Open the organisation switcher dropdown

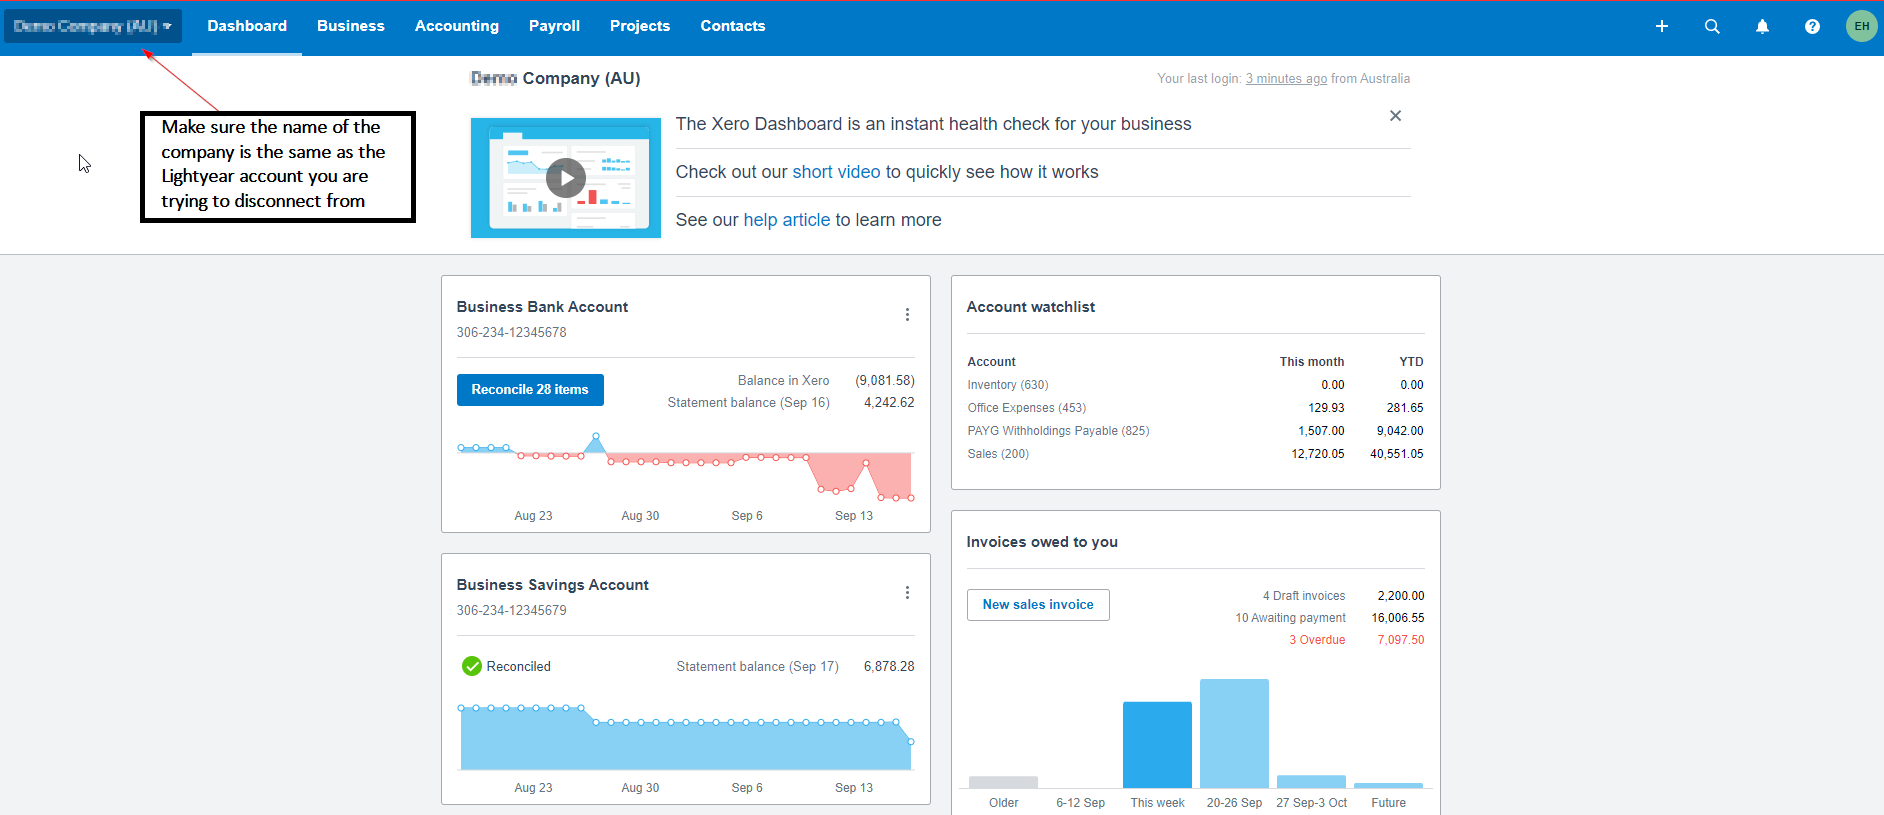[93, 26]
